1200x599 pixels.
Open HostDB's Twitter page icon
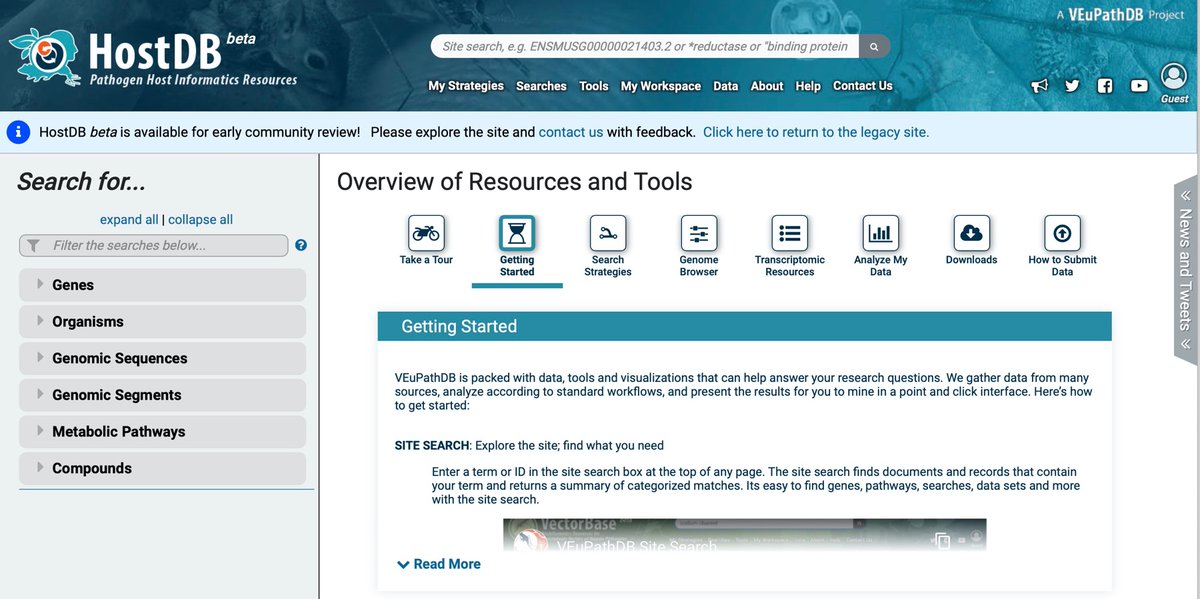point(1072,85)
